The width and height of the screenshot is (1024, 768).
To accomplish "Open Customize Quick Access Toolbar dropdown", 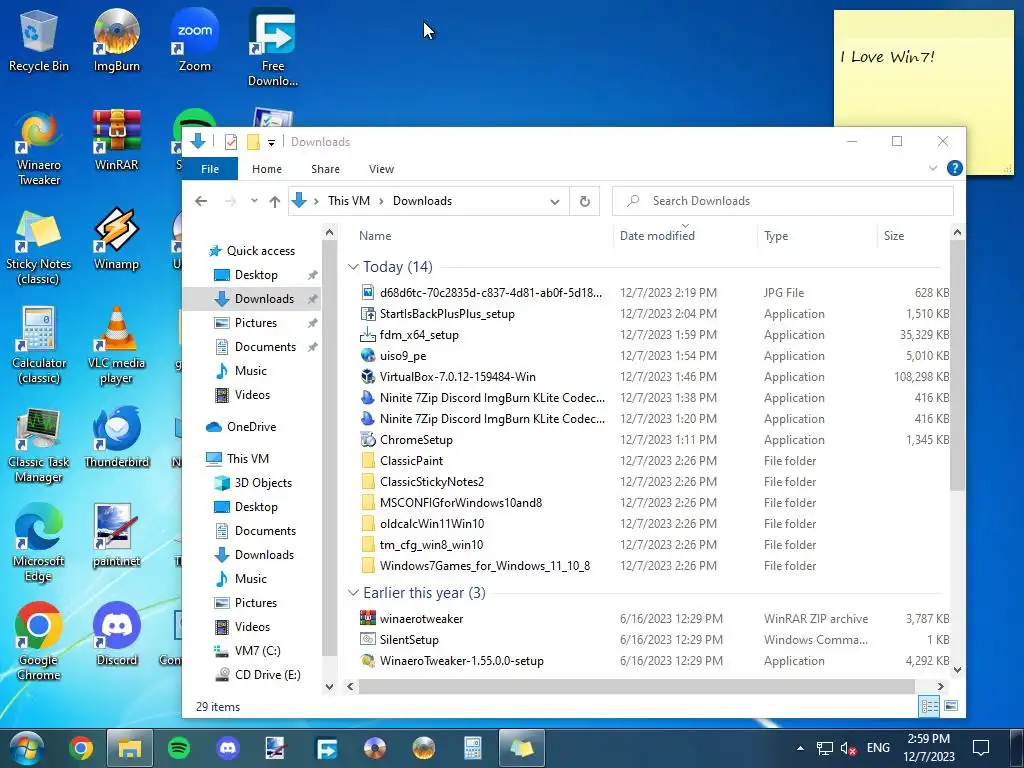I will (x=271, y=142).
